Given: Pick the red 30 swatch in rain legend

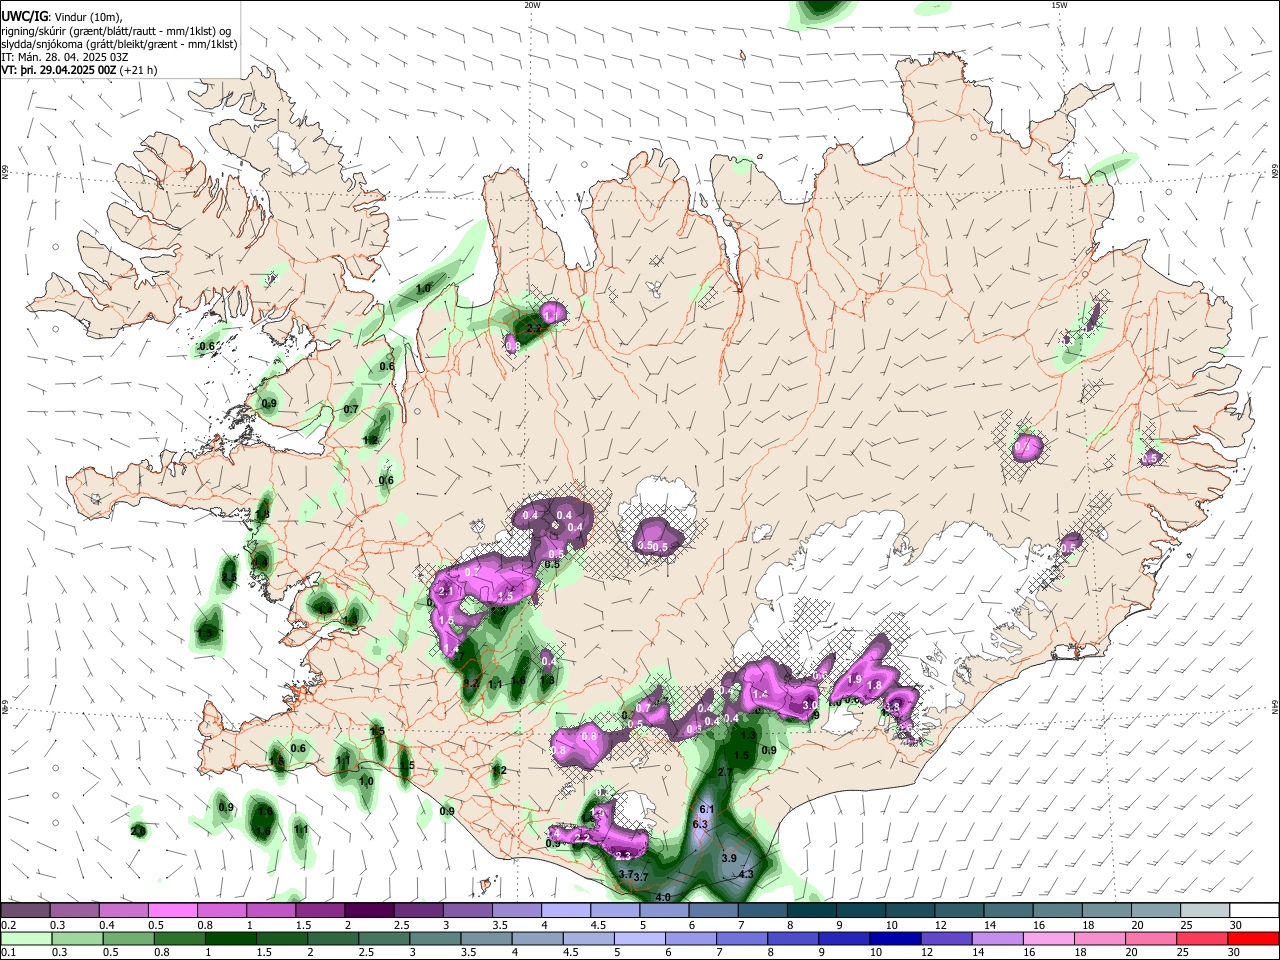Looking at the screenshot, I should (x=1253, y=938).
